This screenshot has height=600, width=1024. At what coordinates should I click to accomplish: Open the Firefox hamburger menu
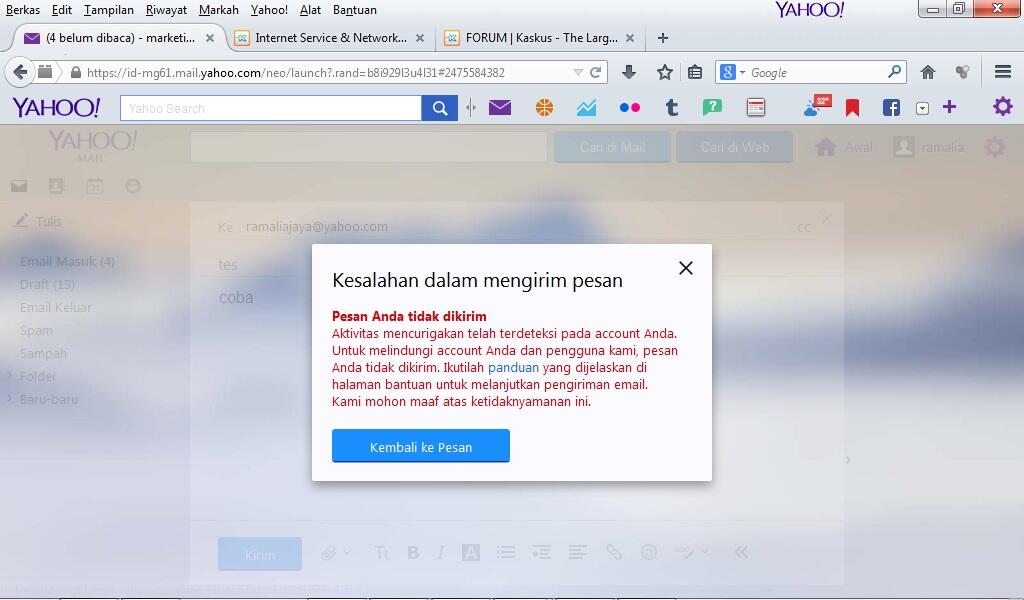tap(1002, 72)
